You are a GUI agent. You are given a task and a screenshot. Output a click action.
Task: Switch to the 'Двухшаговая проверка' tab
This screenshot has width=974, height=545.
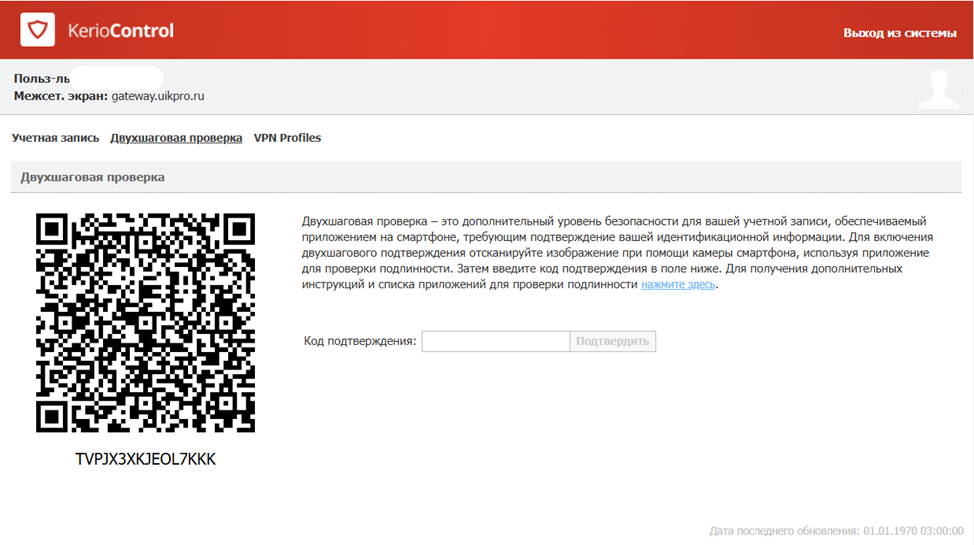click(176, 138)
